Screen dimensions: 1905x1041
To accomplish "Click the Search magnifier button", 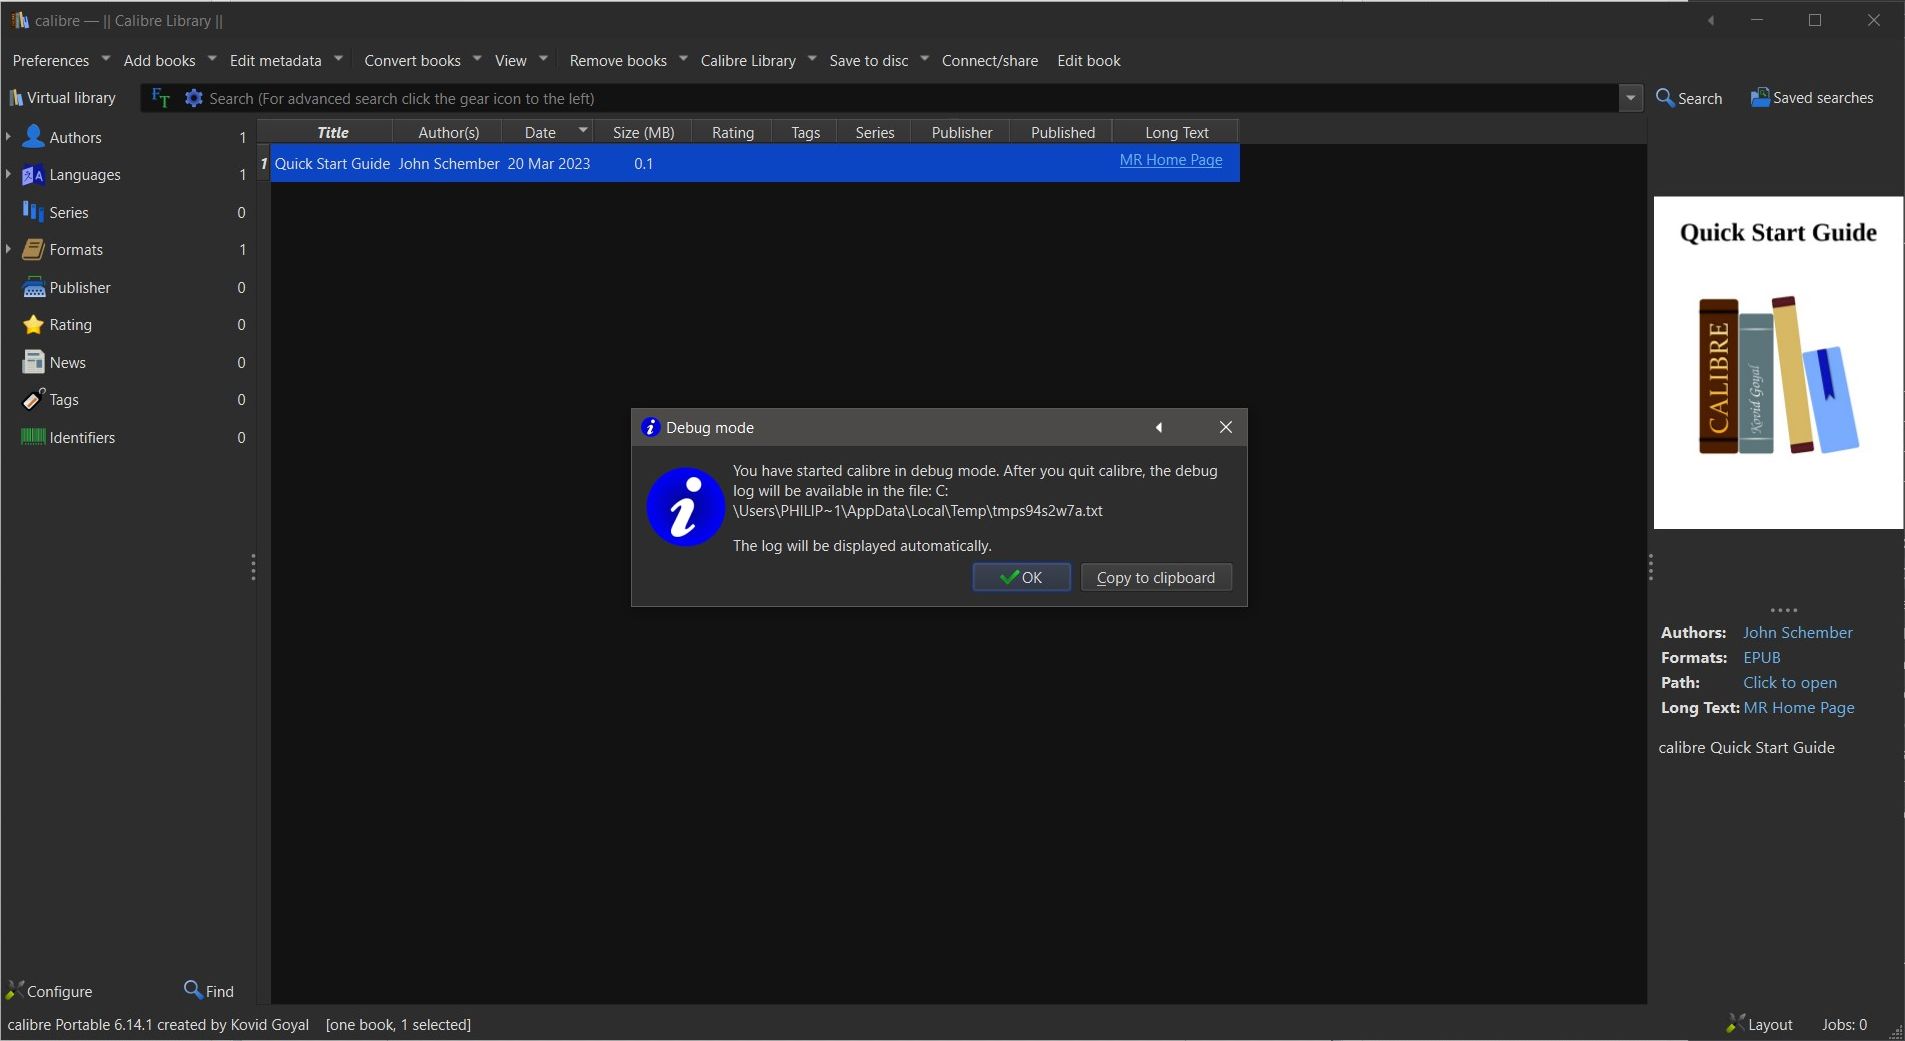I will (x=1689, y=98).
